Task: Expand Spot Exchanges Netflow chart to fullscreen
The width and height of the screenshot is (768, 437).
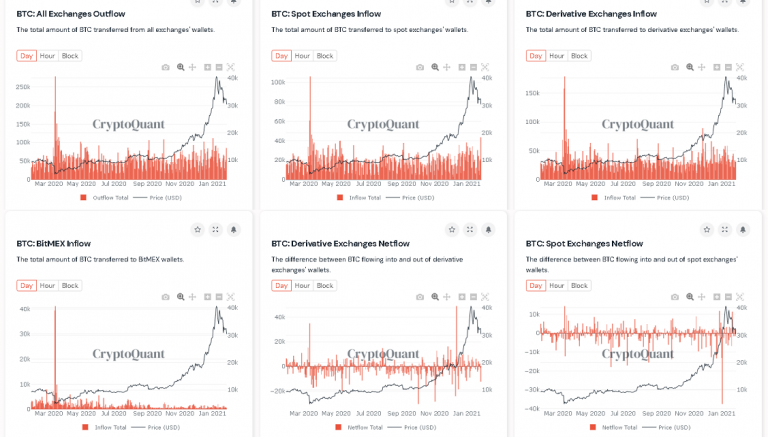Action: pyautogui.click(x=725, y=229)
